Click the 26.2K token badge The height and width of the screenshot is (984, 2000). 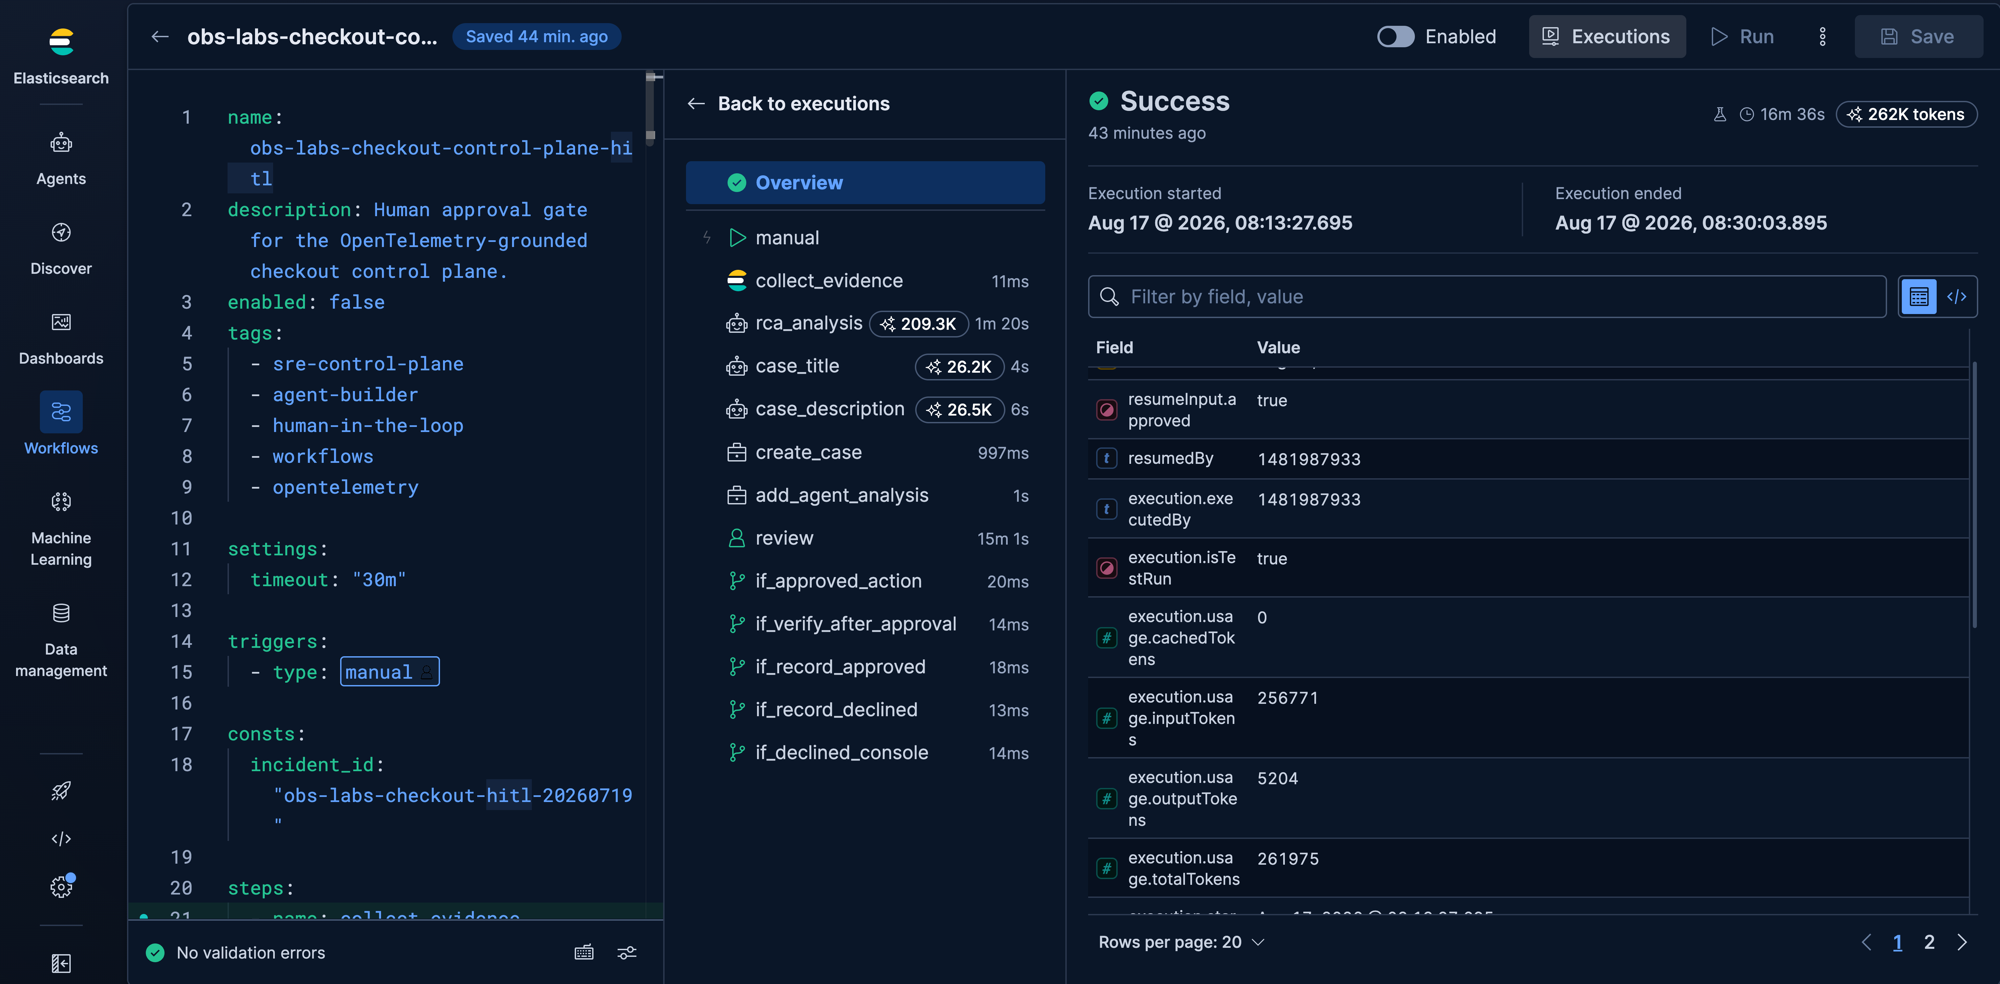pyautogui.click(x=959, y=367)
